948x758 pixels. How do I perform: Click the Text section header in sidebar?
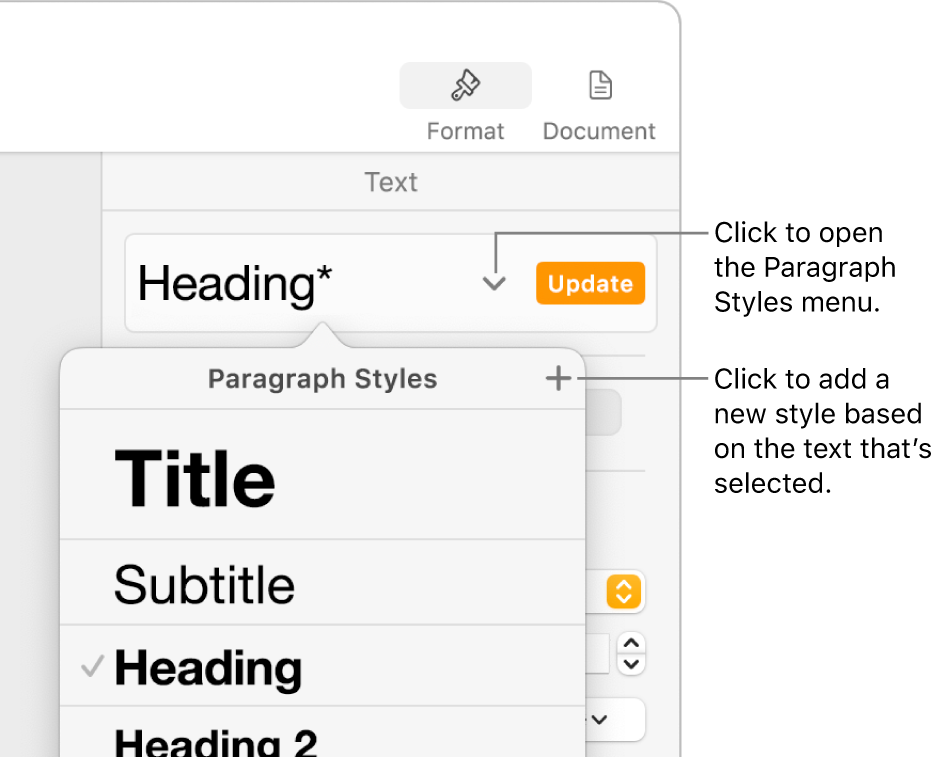[x=390, y=182]
